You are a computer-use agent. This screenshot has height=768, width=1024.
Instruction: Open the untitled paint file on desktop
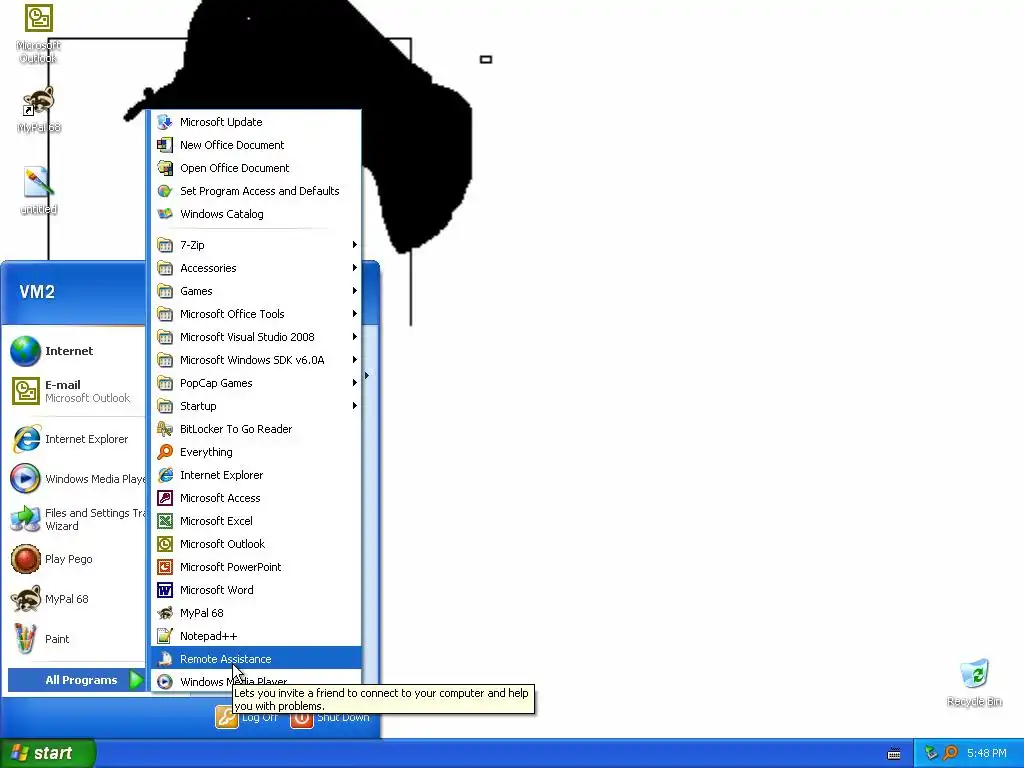tap(39, 190)
